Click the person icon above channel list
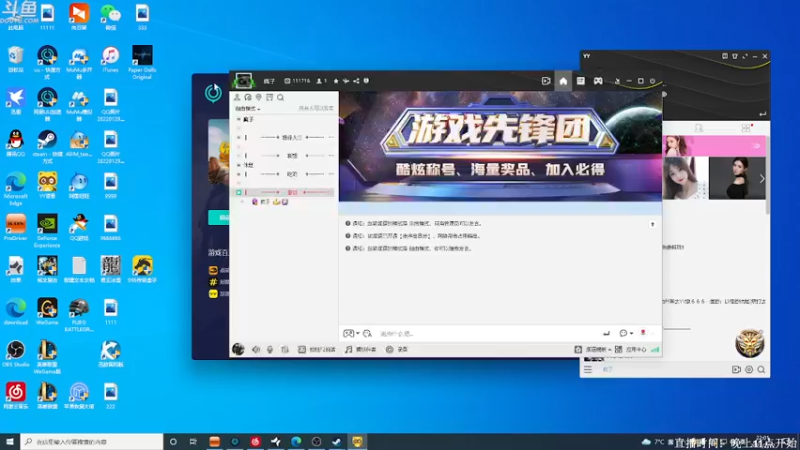800x450 pixels. click(237, 97)
